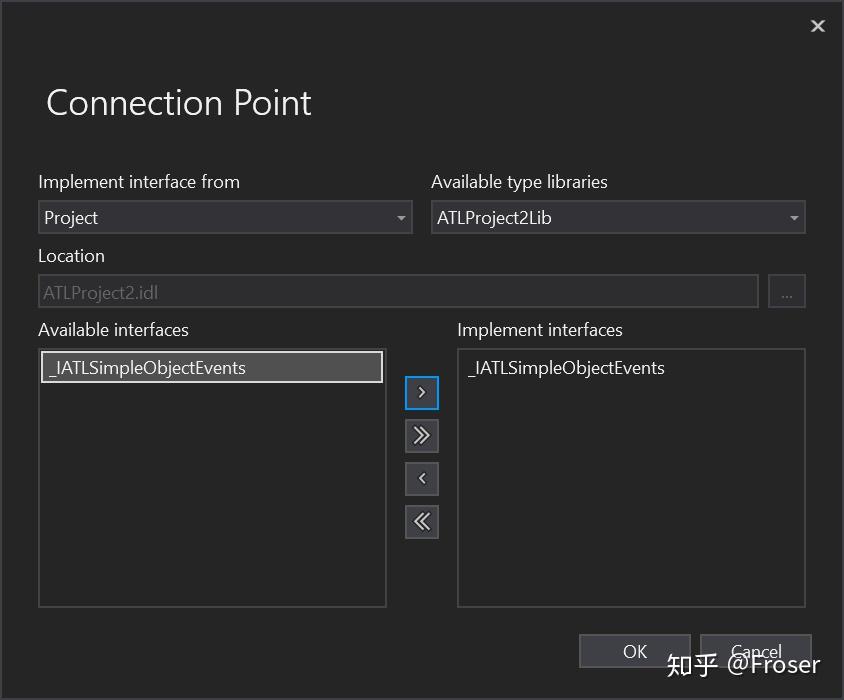Image resolution: width=844 pixels, height=700 pixels.
Task: Click the Implement interfaces label
Action: tap(540, 330)
